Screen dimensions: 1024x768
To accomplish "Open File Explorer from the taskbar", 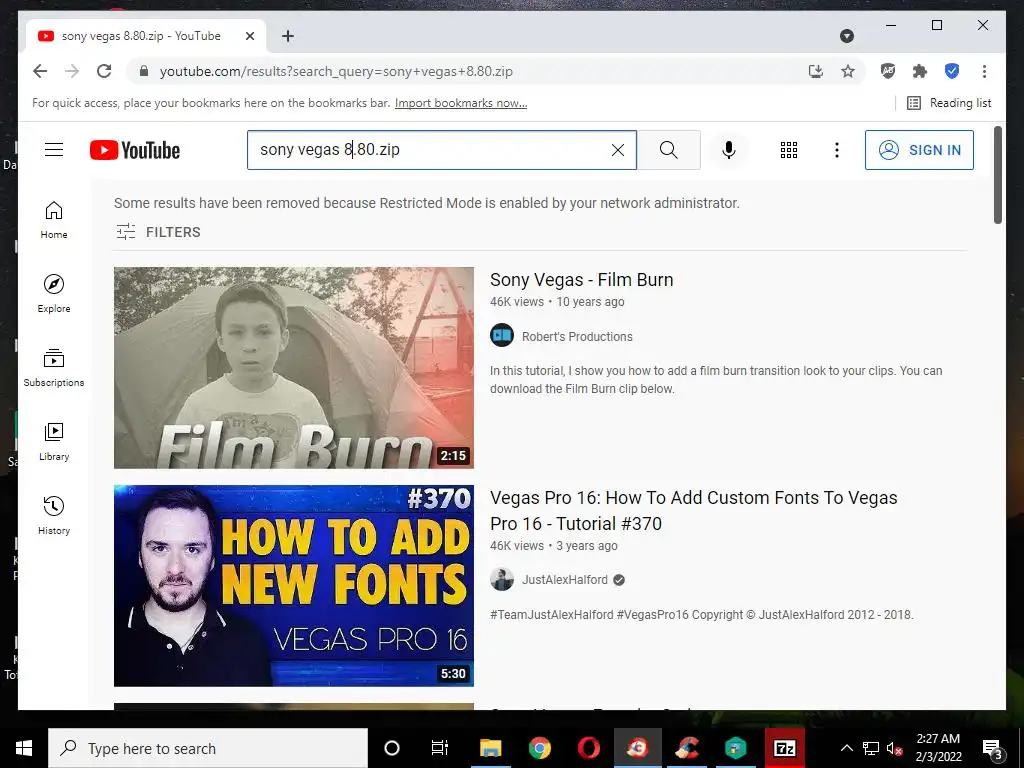I will click(490, 748).
